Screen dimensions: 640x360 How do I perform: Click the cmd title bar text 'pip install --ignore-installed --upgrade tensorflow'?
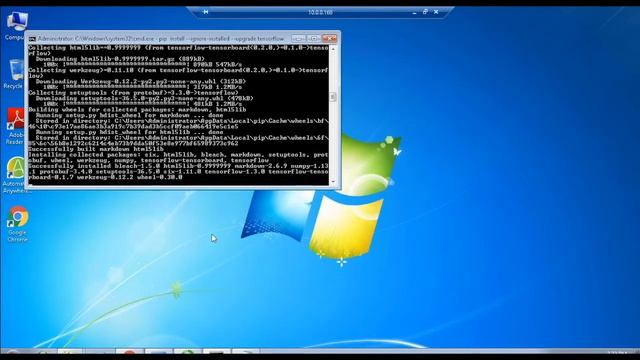221,38
